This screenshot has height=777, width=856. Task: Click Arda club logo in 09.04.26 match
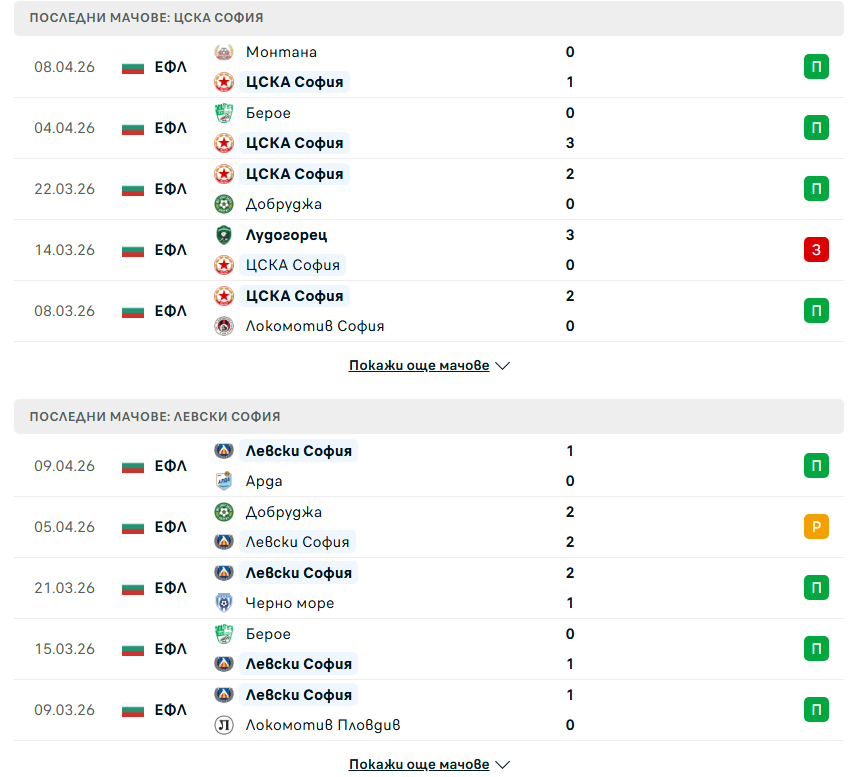[224, 481]
